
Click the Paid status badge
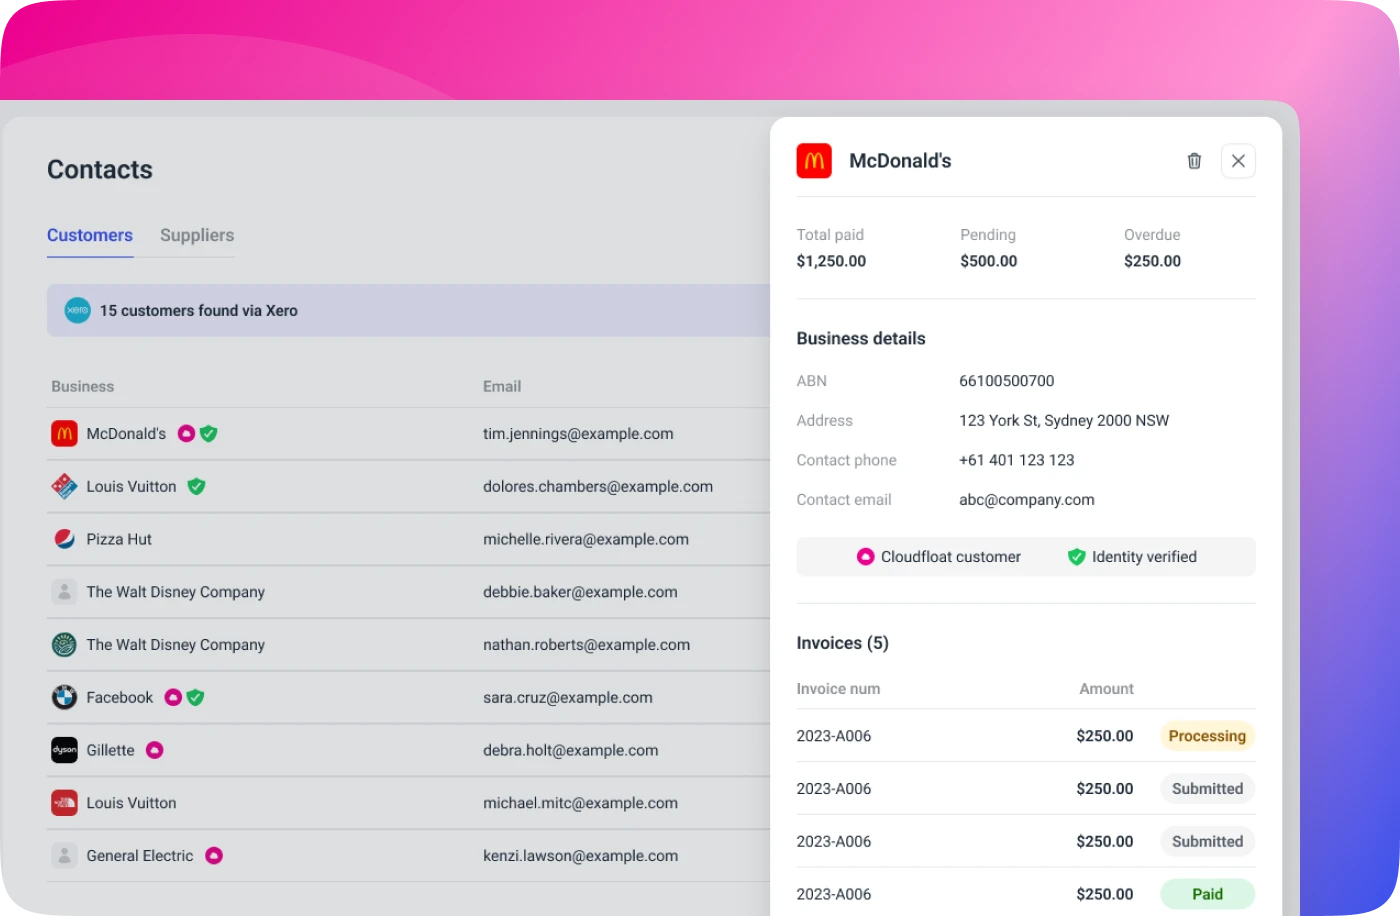[1207, 893]
